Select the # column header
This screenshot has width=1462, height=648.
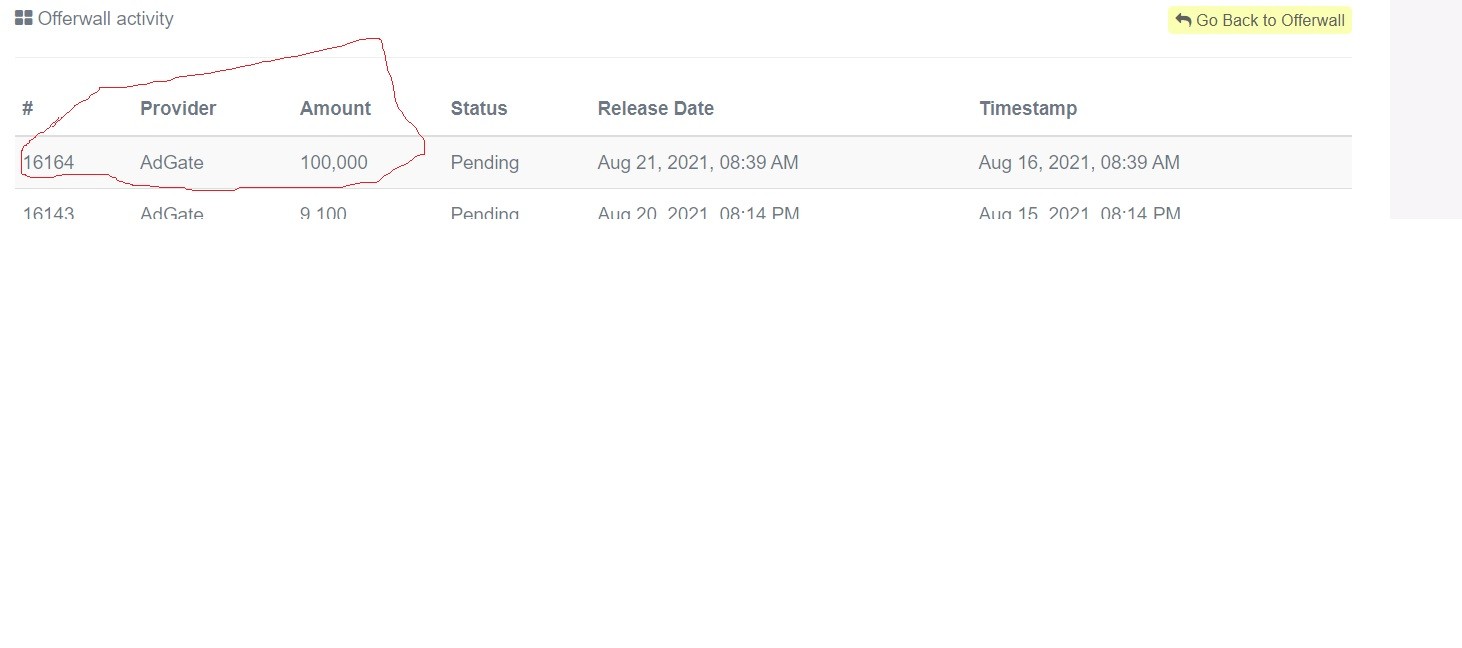[x=28, y=108]
